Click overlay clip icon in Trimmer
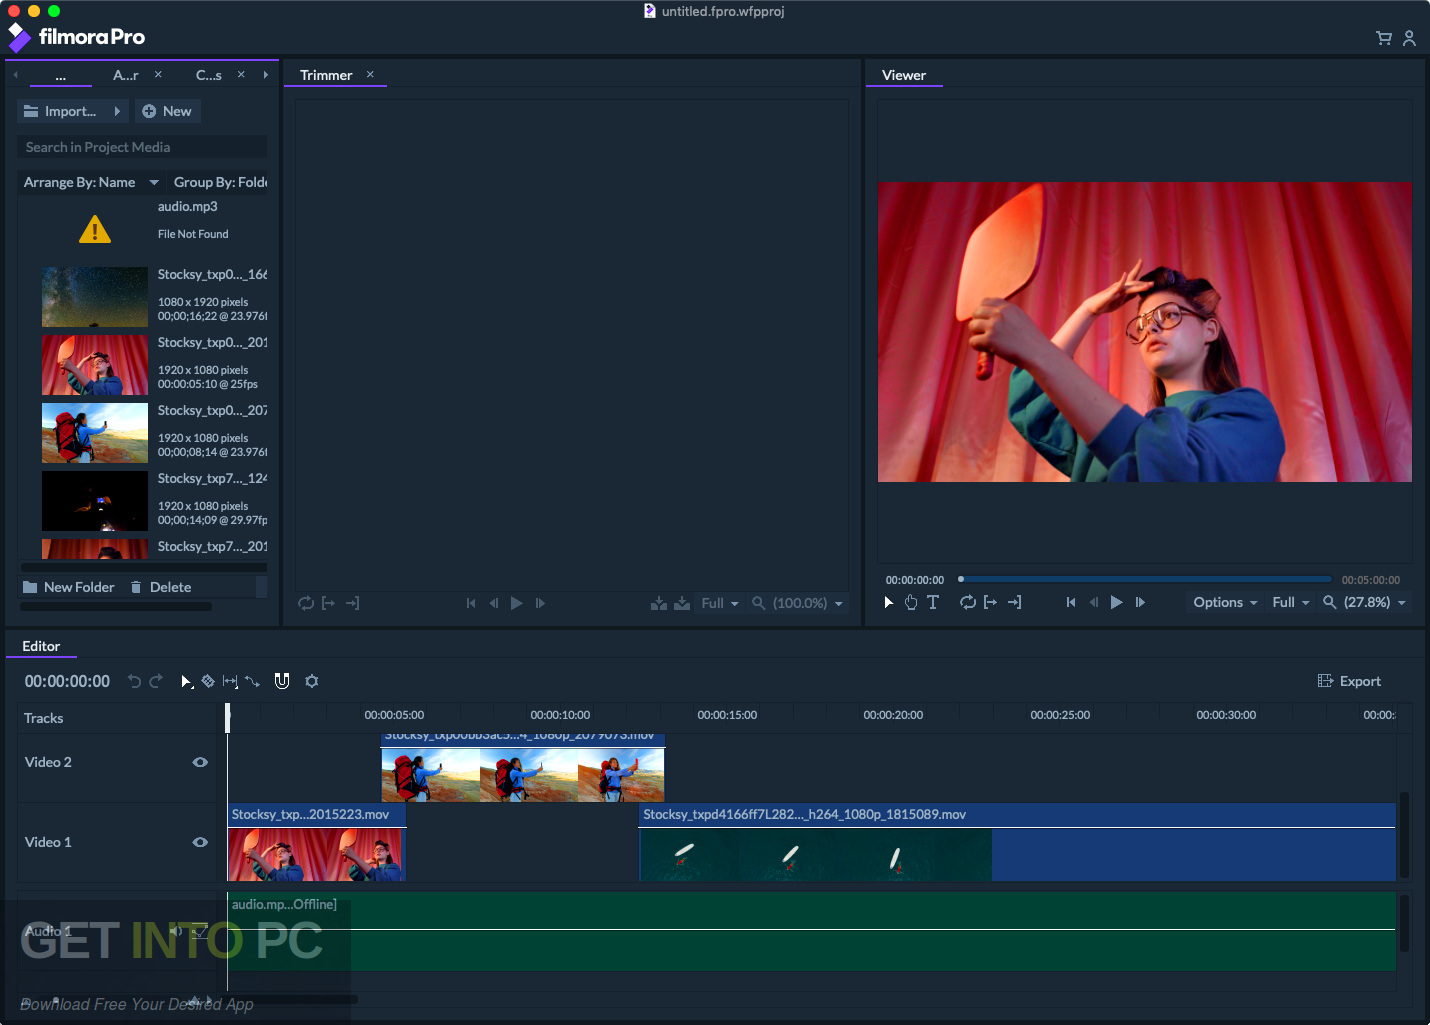Image resolution: width=1430 pixels, height=1025 pixels. tap(682, 603)
